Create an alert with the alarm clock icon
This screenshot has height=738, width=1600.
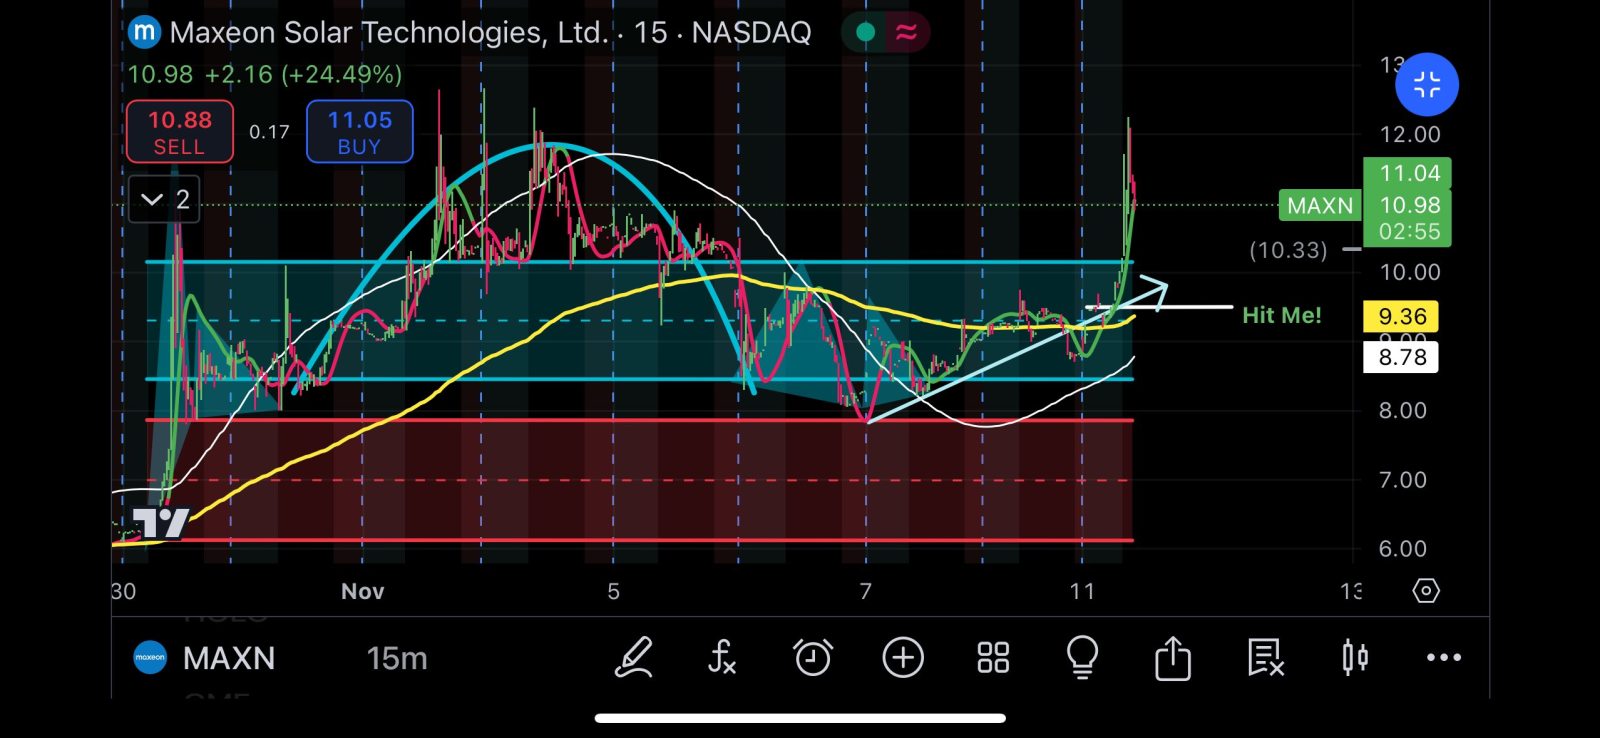(813, 658)
